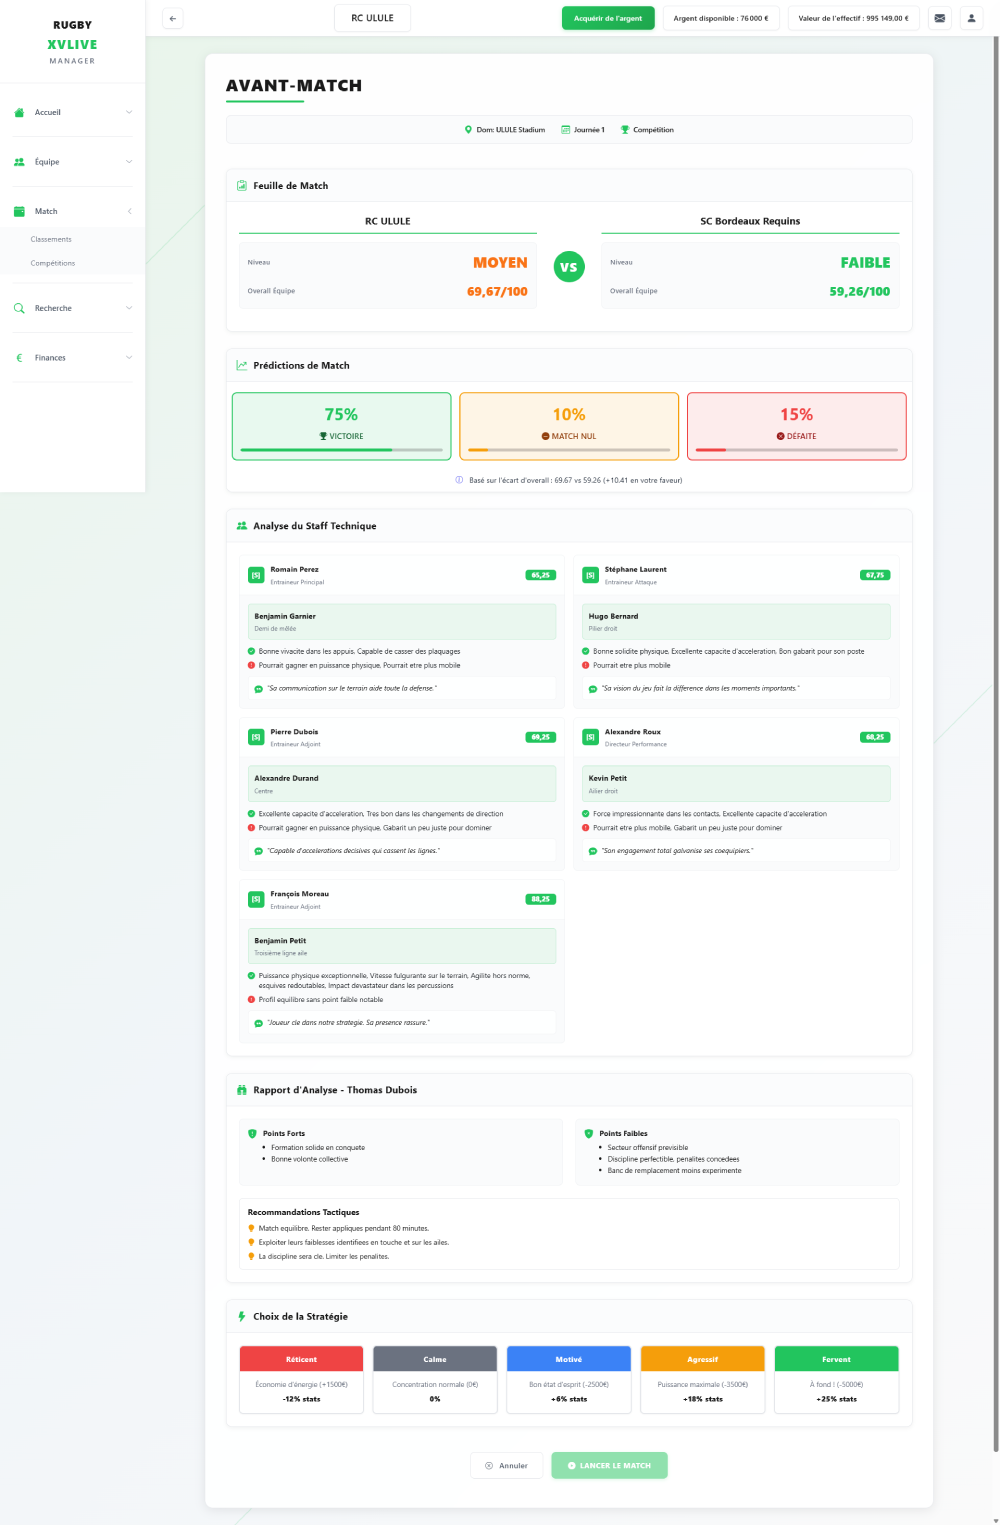Click the Accueil home icon in sidebar
Viewport: 1000px width, 1525px height.
19,113
